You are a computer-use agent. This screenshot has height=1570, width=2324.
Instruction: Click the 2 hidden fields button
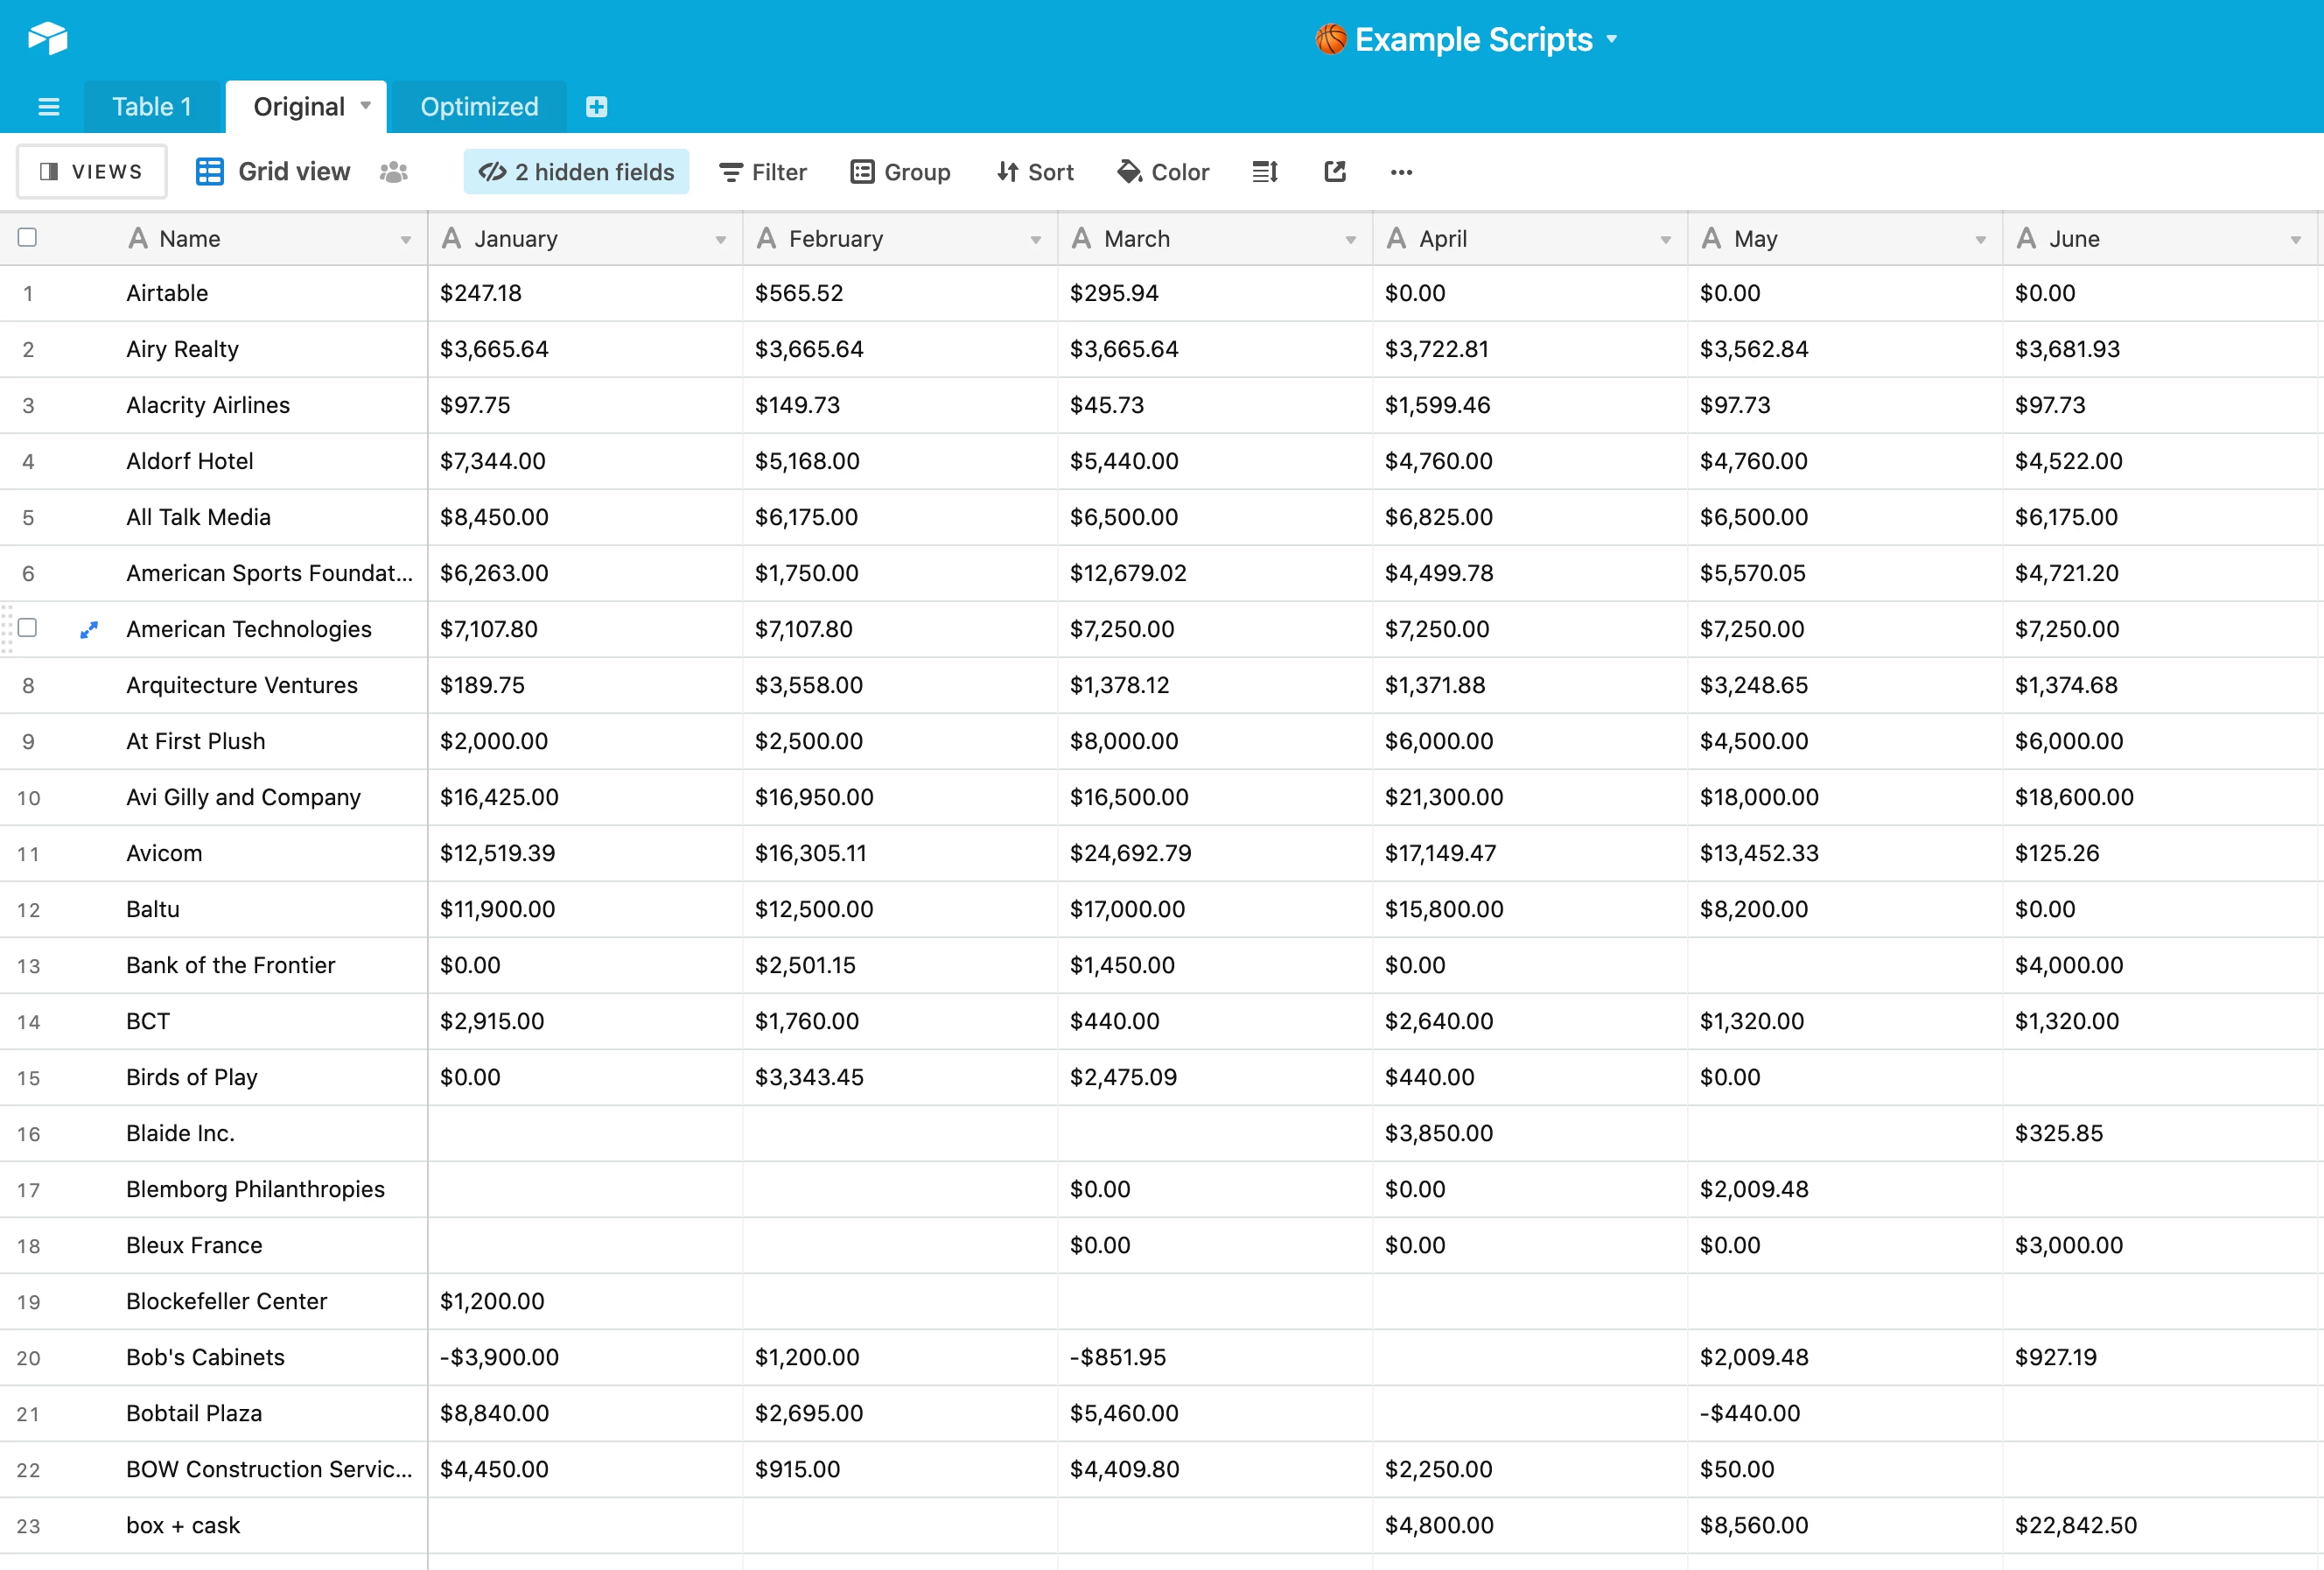(577, 172)
